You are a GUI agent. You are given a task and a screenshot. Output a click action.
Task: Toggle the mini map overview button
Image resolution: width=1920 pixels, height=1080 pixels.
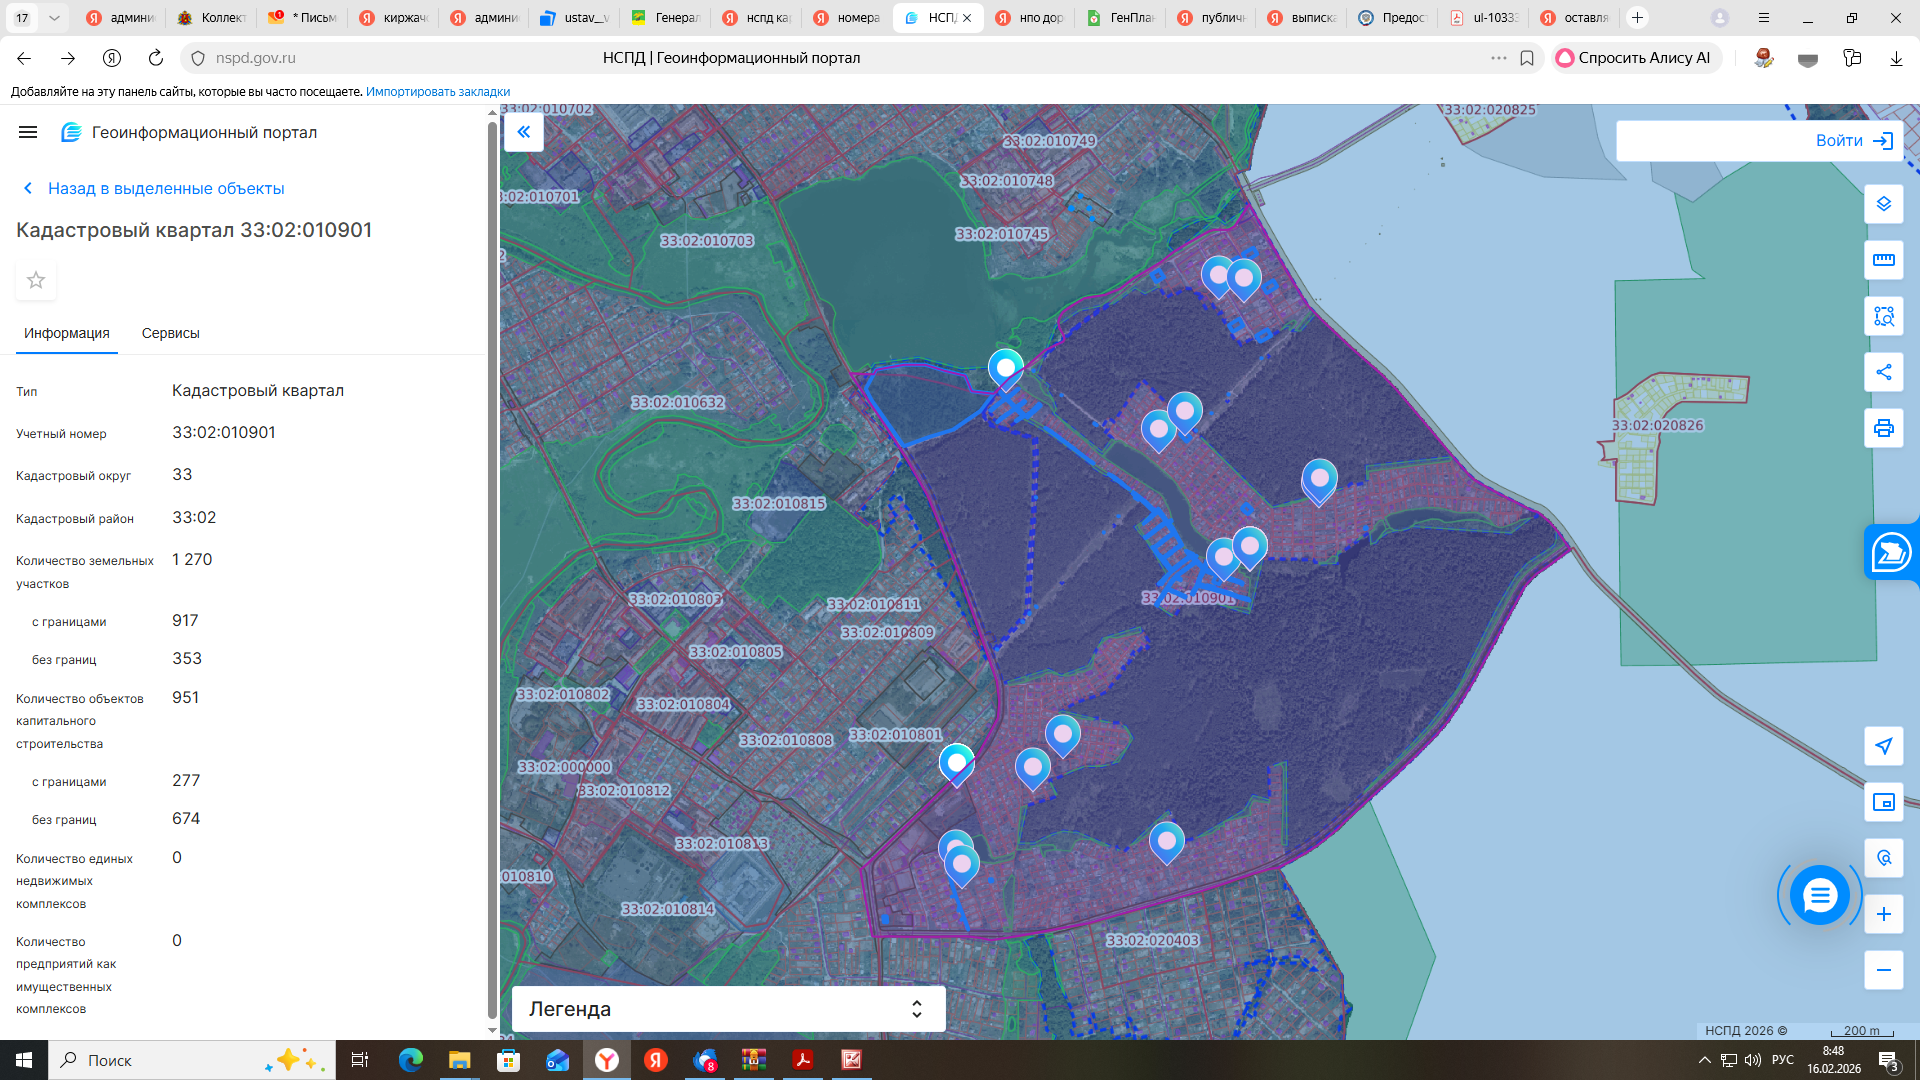tap(1883, 802)
